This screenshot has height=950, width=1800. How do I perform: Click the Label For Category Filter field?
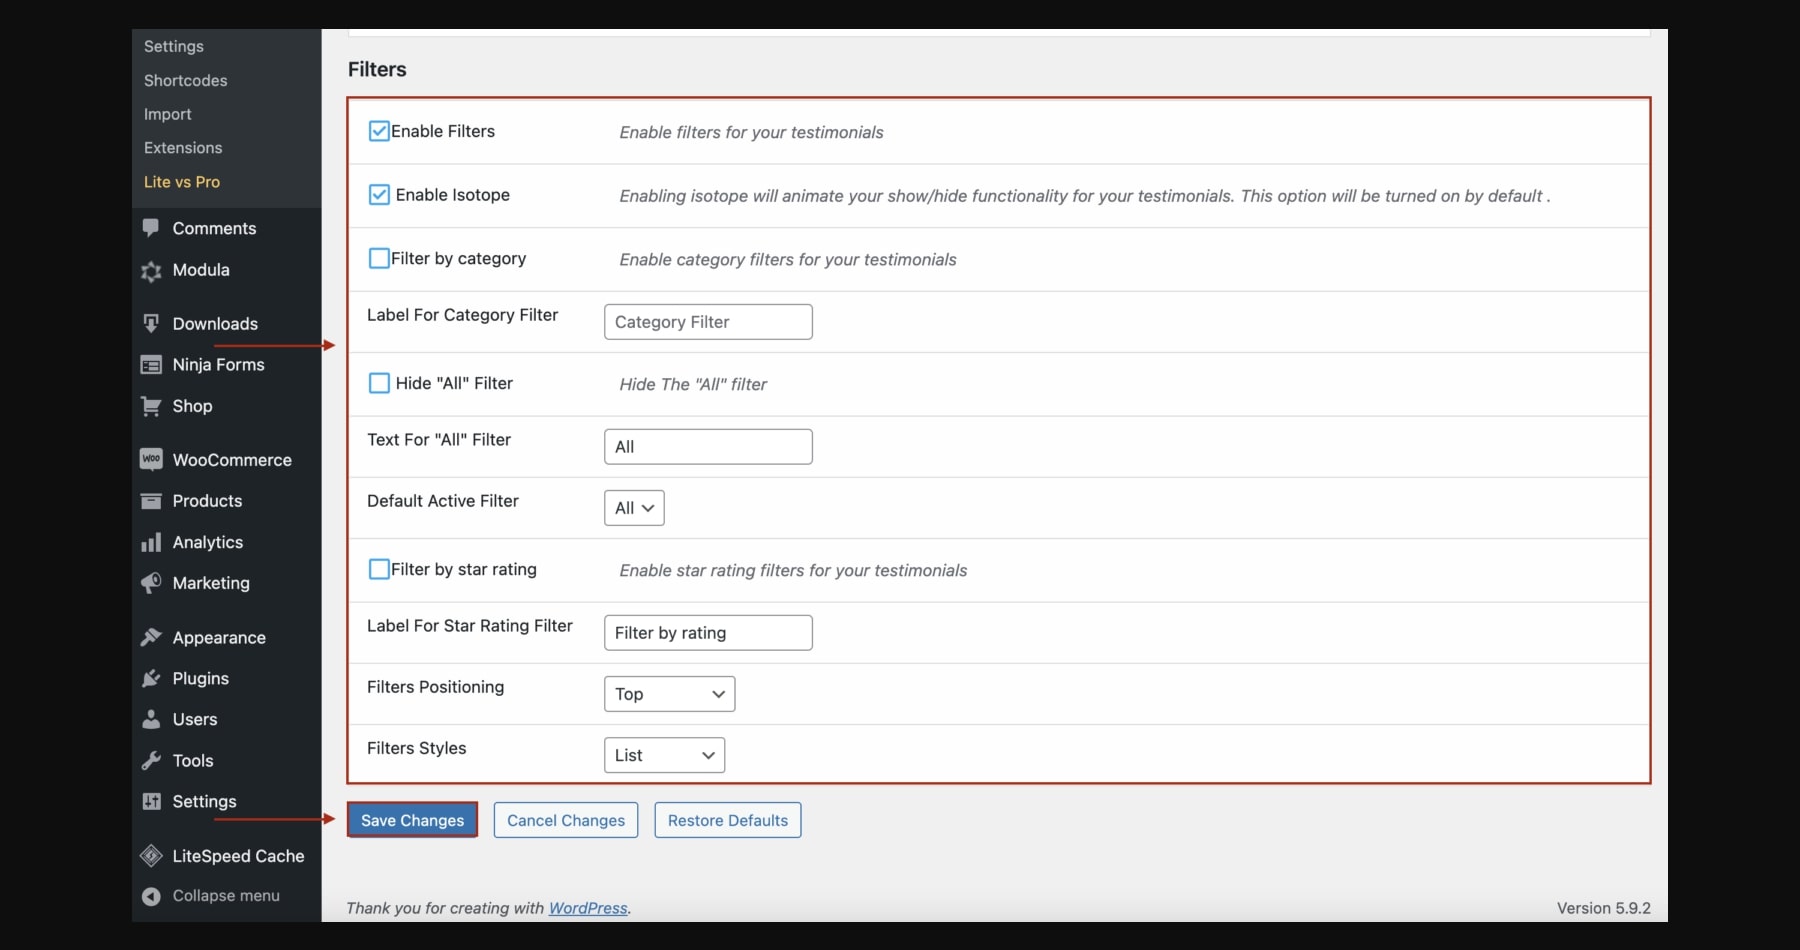[x=708, y=322]
